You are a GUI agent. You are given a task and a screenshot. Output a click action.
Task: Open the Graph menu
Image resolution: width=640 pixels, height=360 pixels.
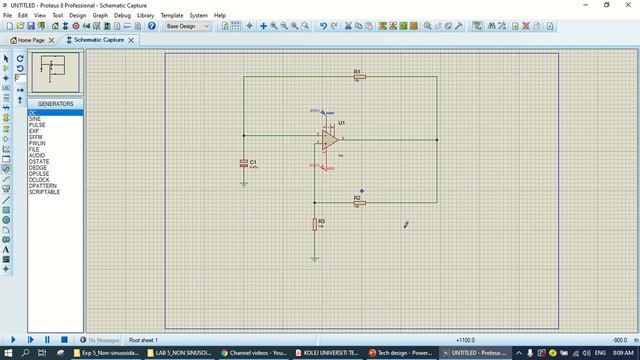(100, 15)
